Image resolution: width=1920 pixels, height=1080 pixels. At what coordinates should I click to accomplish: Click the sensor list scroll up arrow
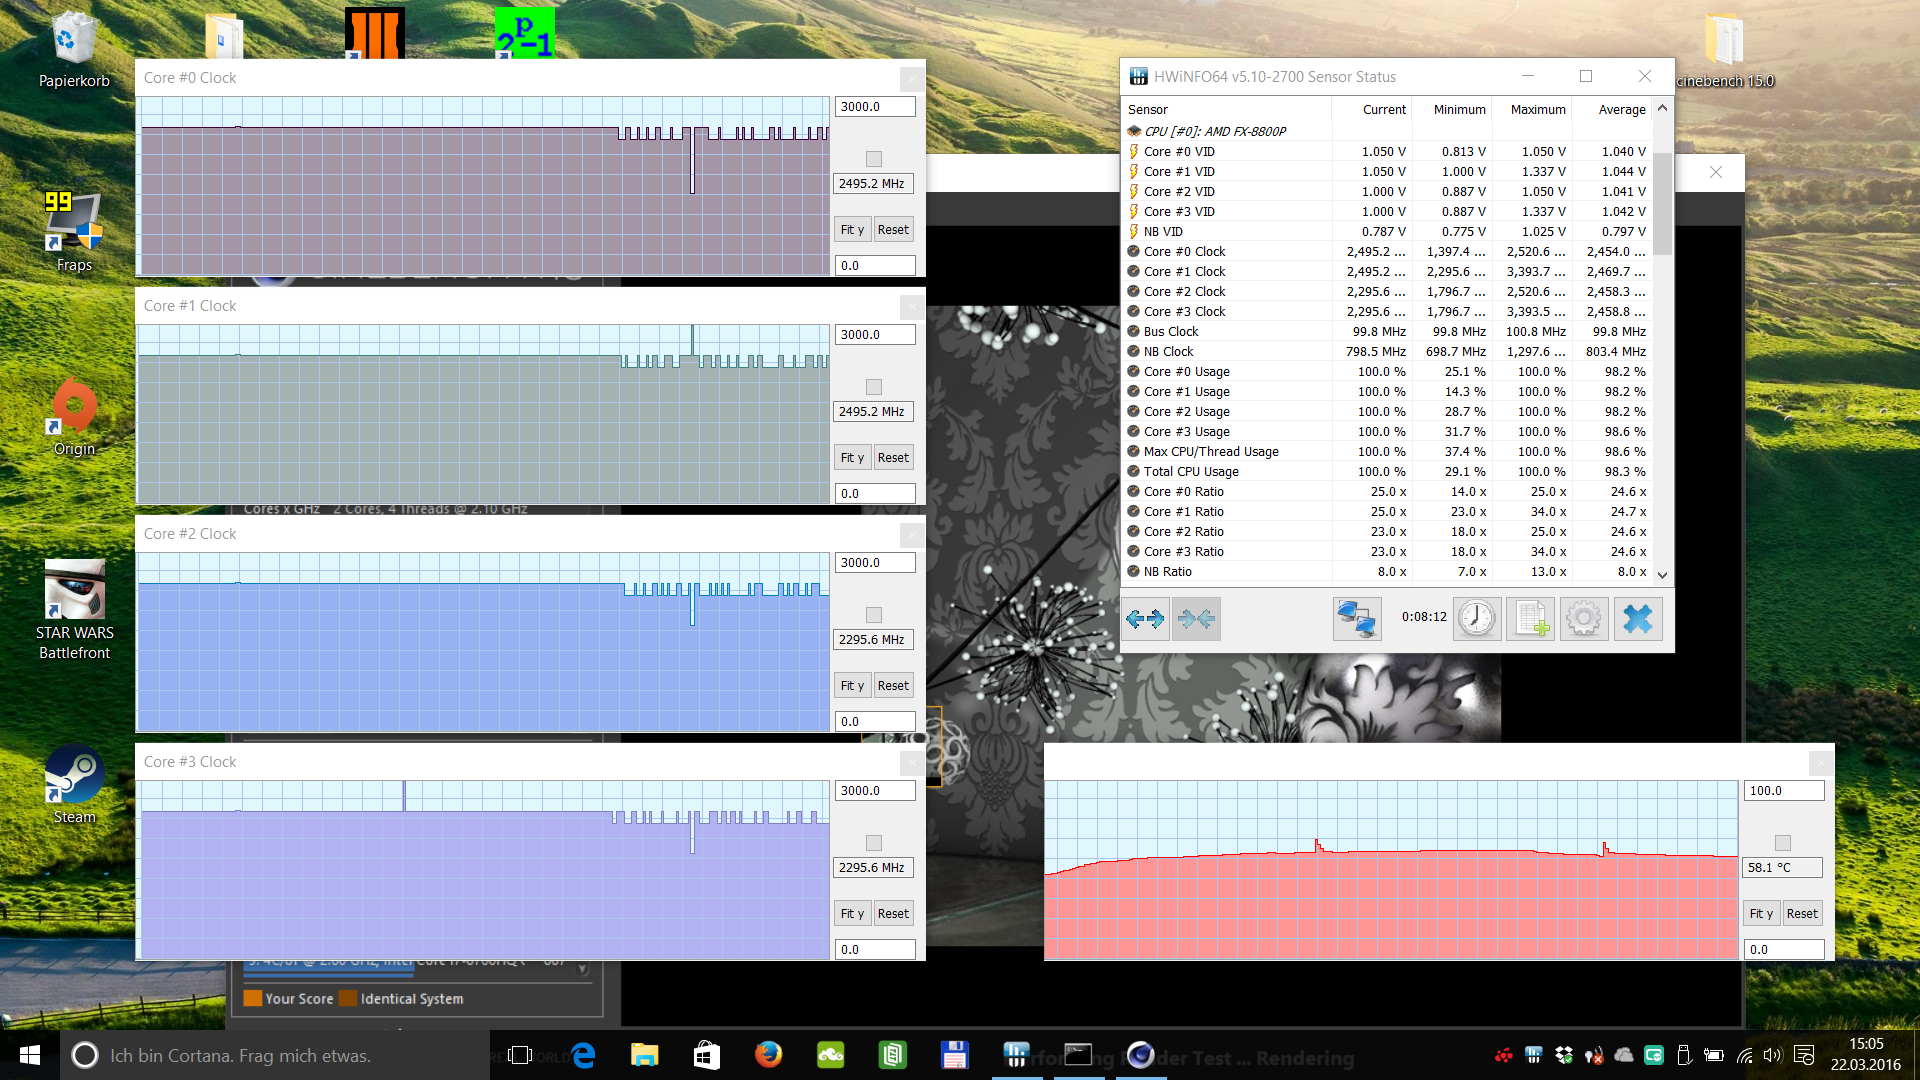pos(1662,108)
